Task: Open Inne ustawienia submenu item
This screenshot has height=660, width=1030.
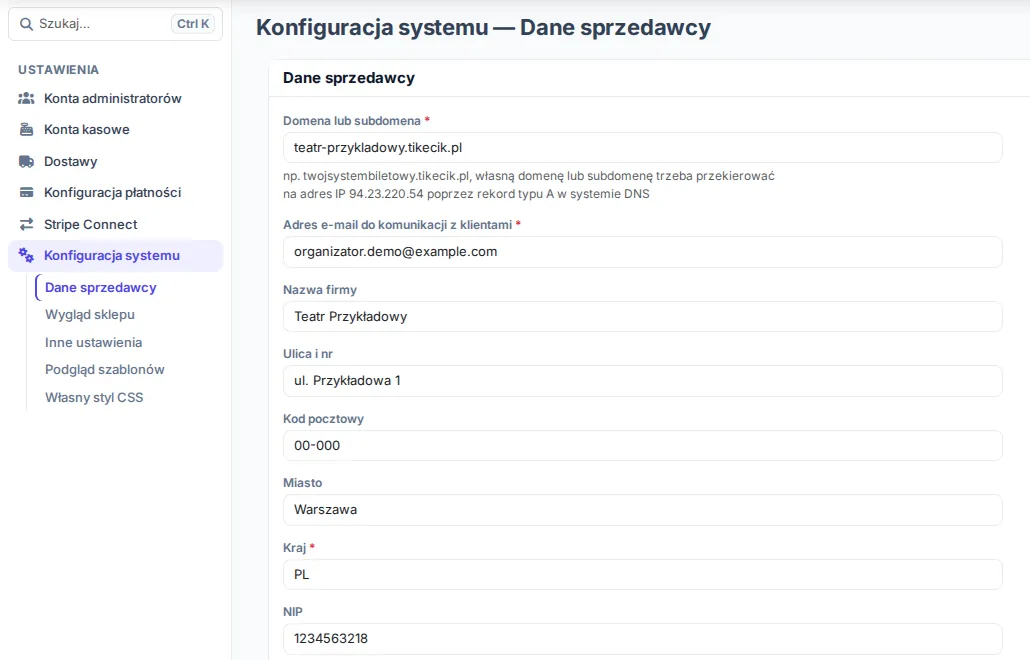Action: coord(93,342)
